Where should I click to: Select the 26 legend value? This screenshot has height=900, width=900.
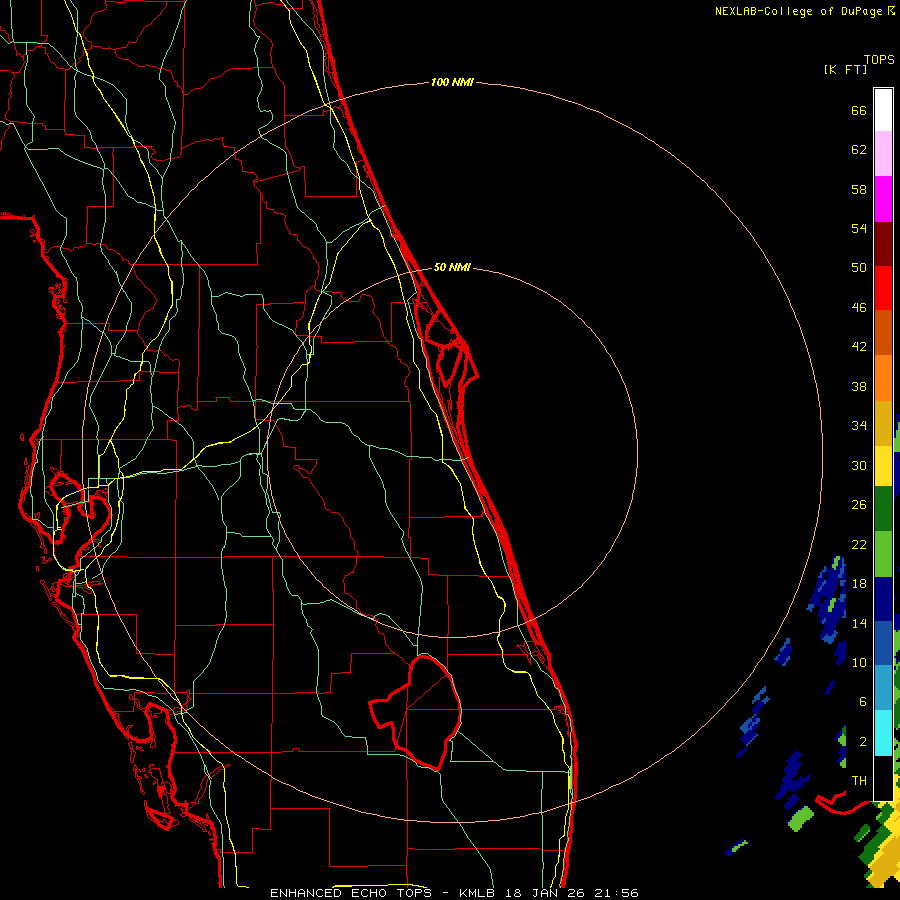click(859, 505)
